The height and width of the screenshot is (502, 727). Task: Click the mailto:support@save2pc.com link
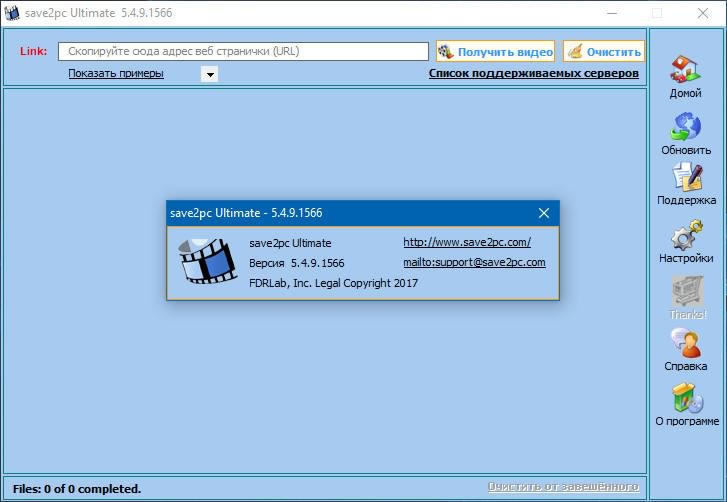pos(474,262)
